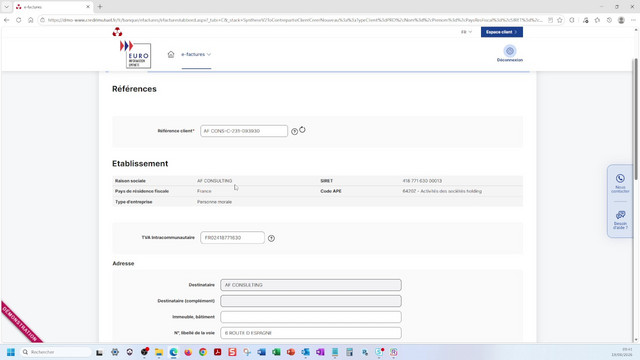The height and width of the screenshot is (360, 640).
Task: Open the tab list chevron in browser
Action: [7, 7]
